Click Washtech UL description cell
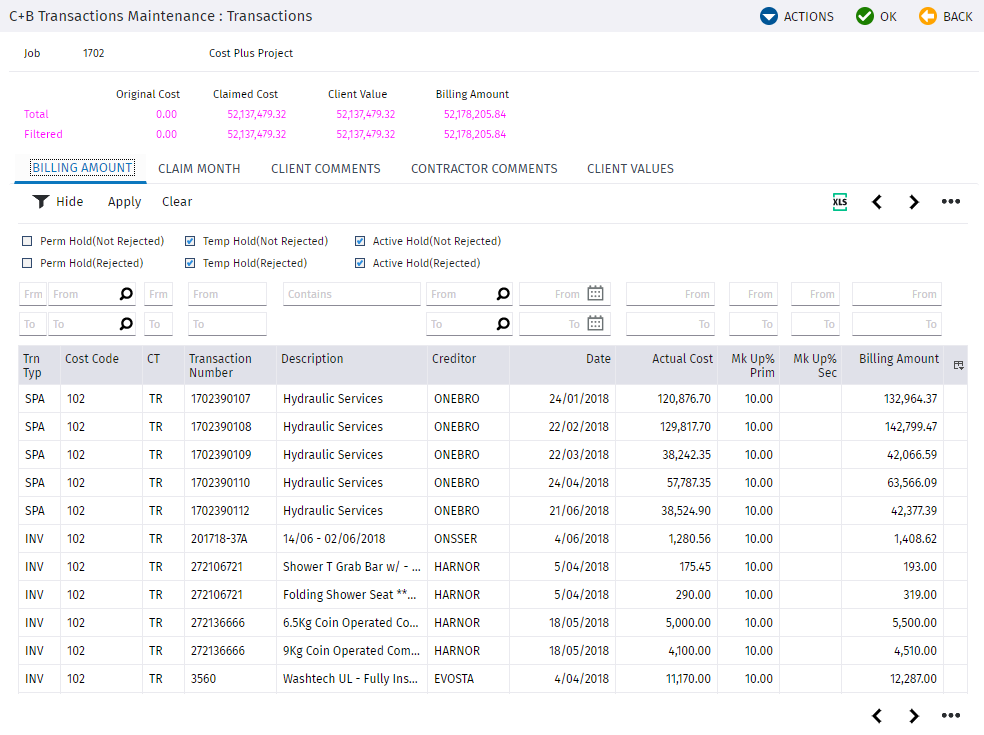The height and width of the screenshot is (735, 984). click(350, 679)
